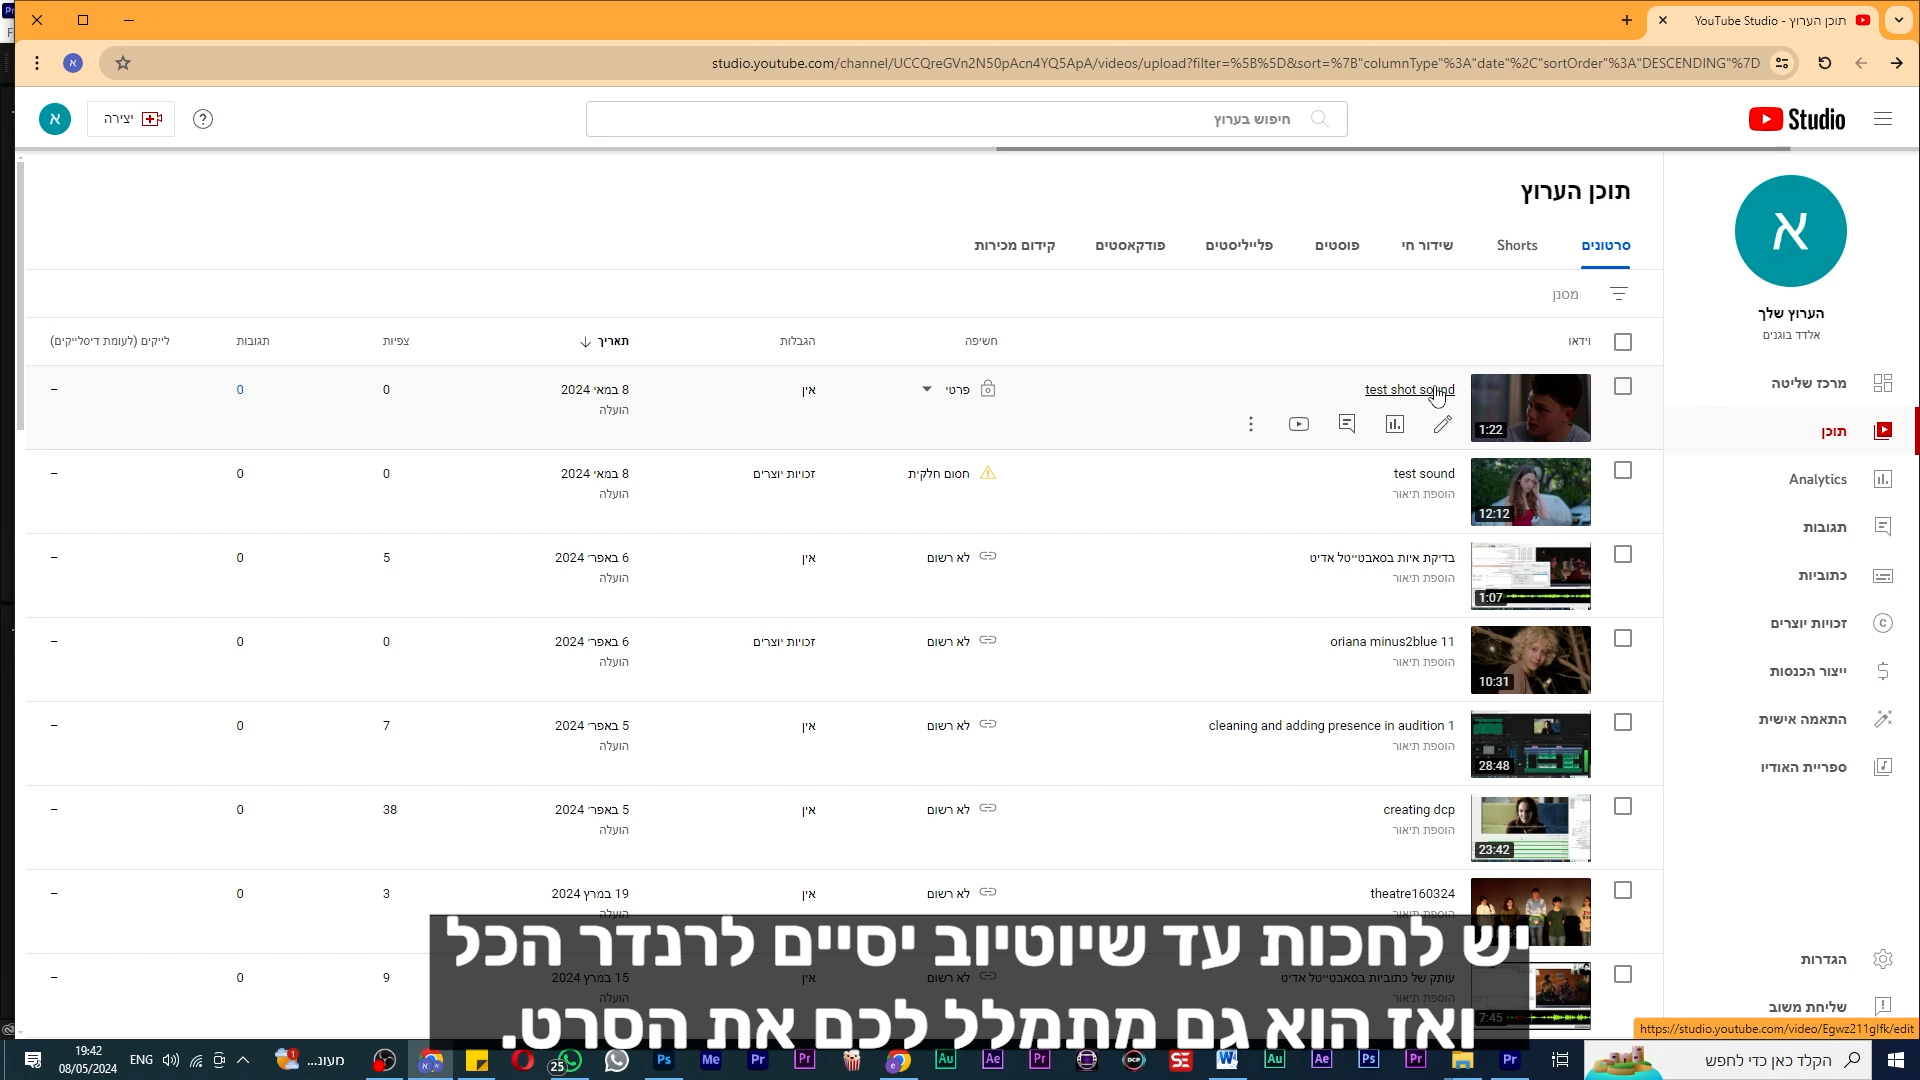Check the select-all videos checkbox in header
The image size is (1920, 1080).
(1623, 342)
